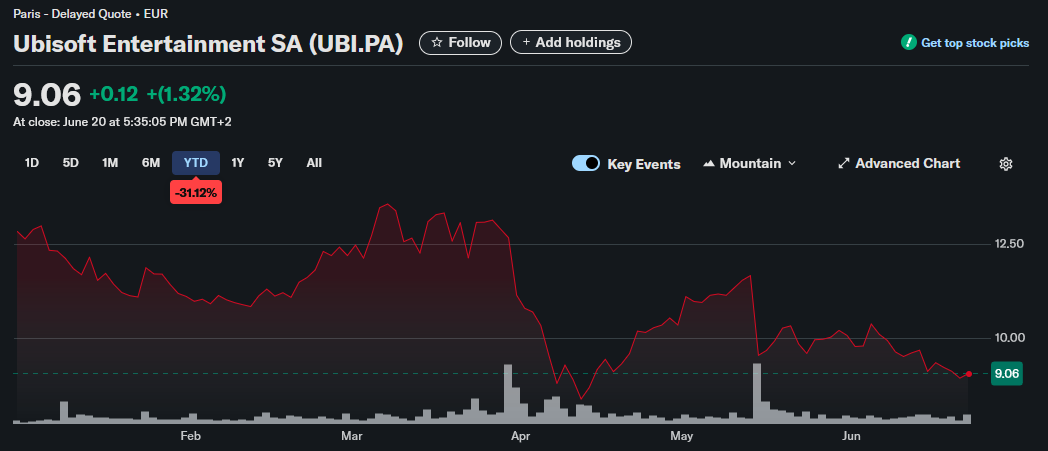This screenshot has width=1048, height=451.
Task: Open Get top stock picks link
Action: 975,43
